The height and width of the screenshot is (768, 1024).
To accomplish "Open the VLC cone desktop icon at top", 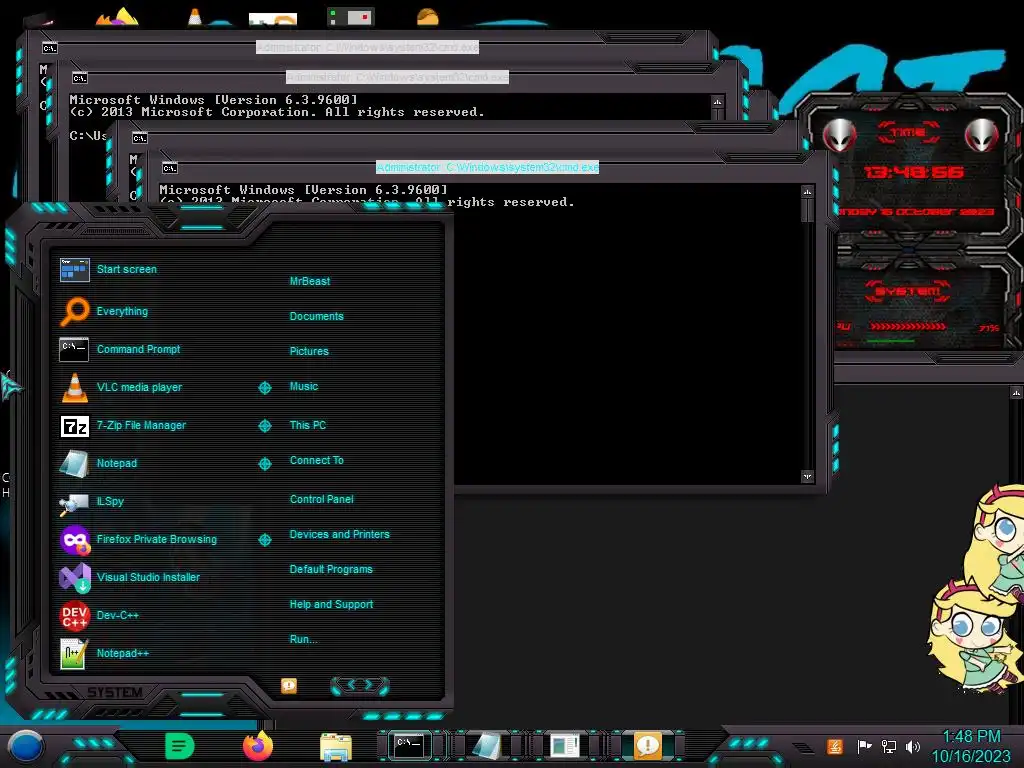I will point(195,16).
